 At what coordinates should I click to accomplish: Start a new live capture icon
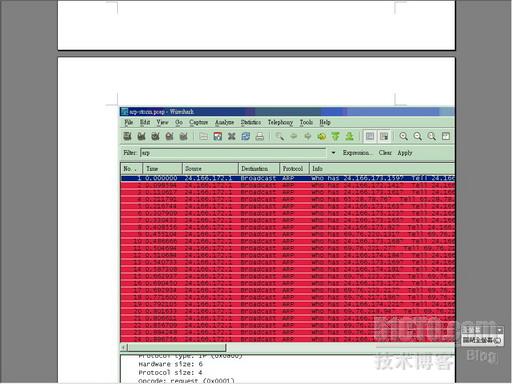pyautogui.click(x=155, y=136)
